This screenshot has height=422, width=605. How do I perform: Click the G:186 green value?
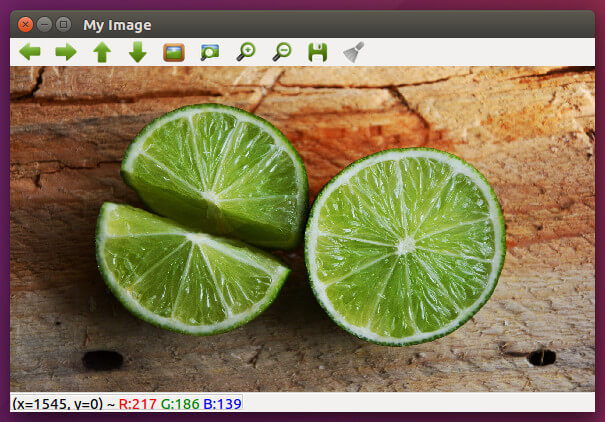click(x=180, y=404)
